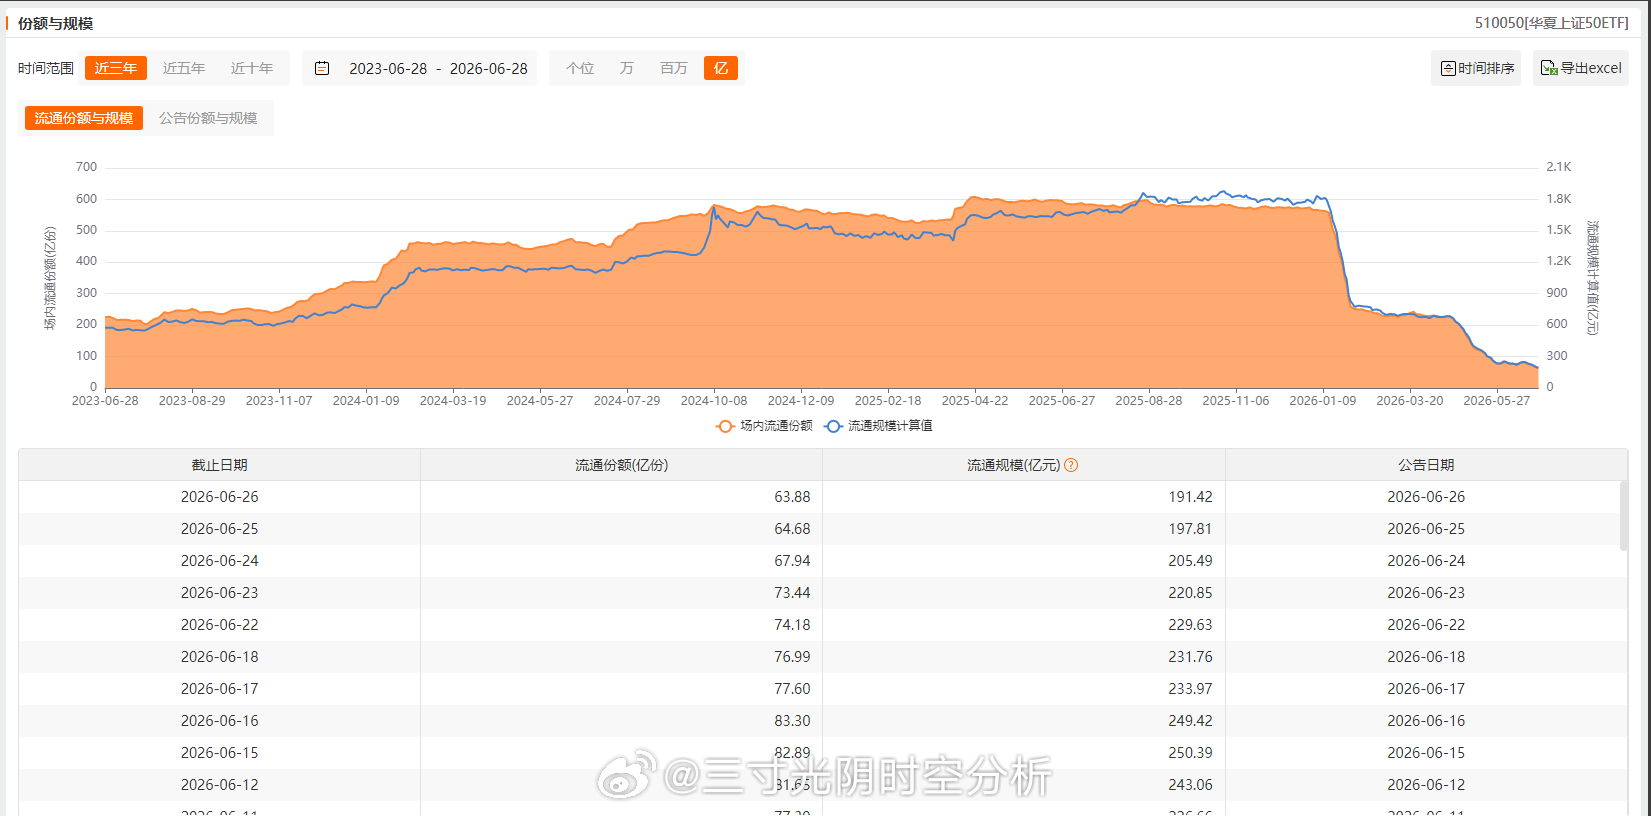Viewport: 1651px width, 816px height.
Task: Select 截止日期 cell 2026-06-24
Action: tap(220, 561)
